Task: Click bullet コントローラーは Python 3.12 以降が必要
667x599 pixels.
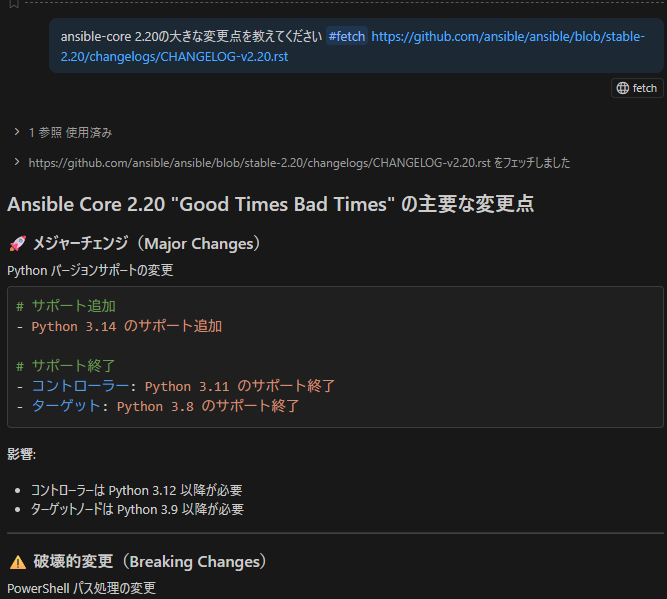Action: pyautogui.click(x=137, y=490)
